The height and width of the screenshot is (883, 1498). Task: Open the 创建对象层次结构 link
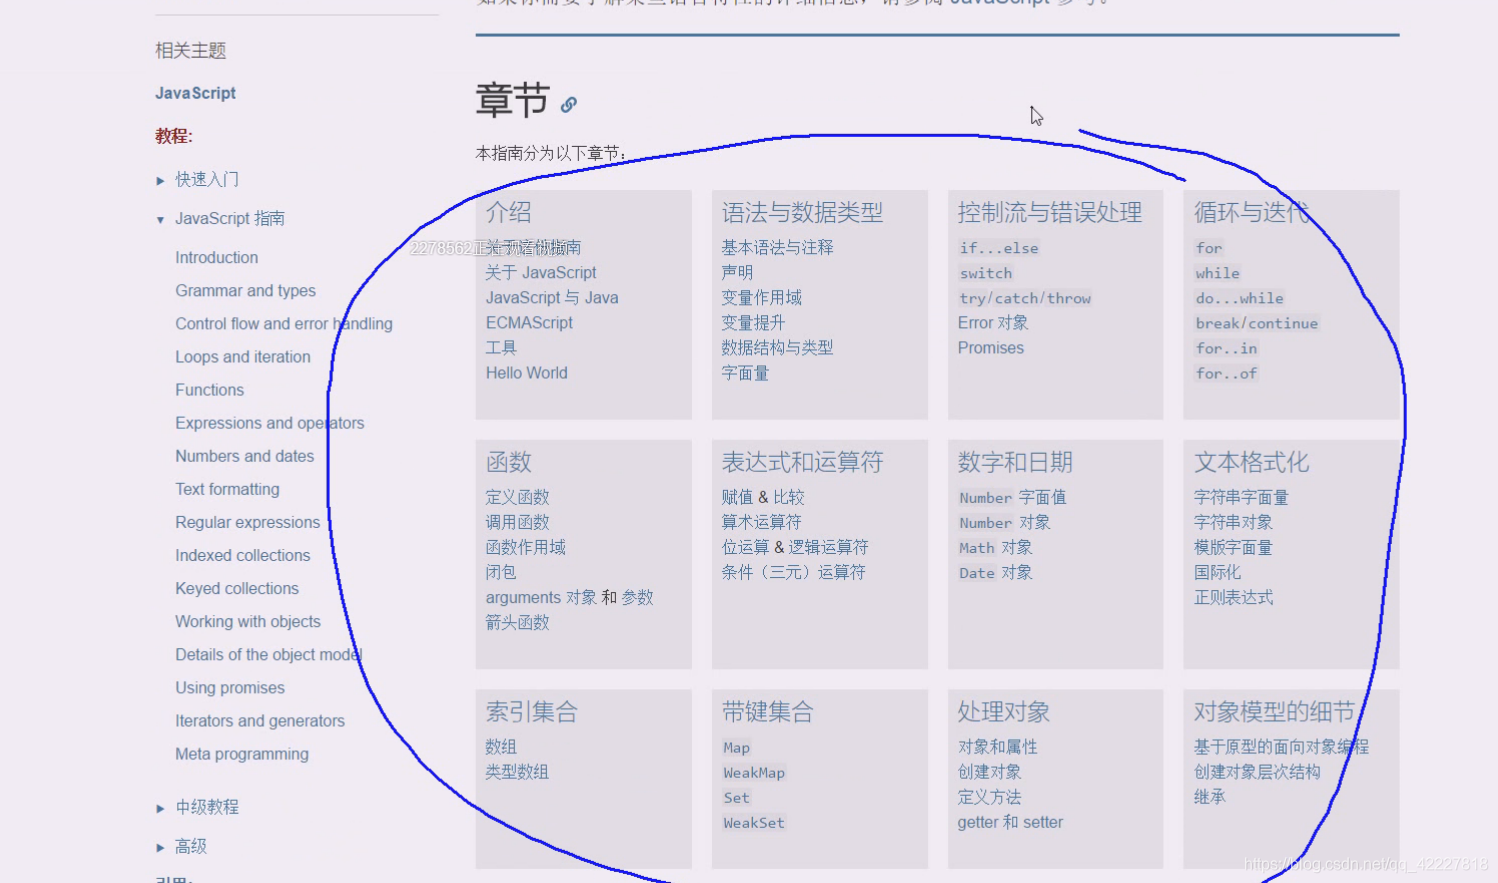[1257, 772]
